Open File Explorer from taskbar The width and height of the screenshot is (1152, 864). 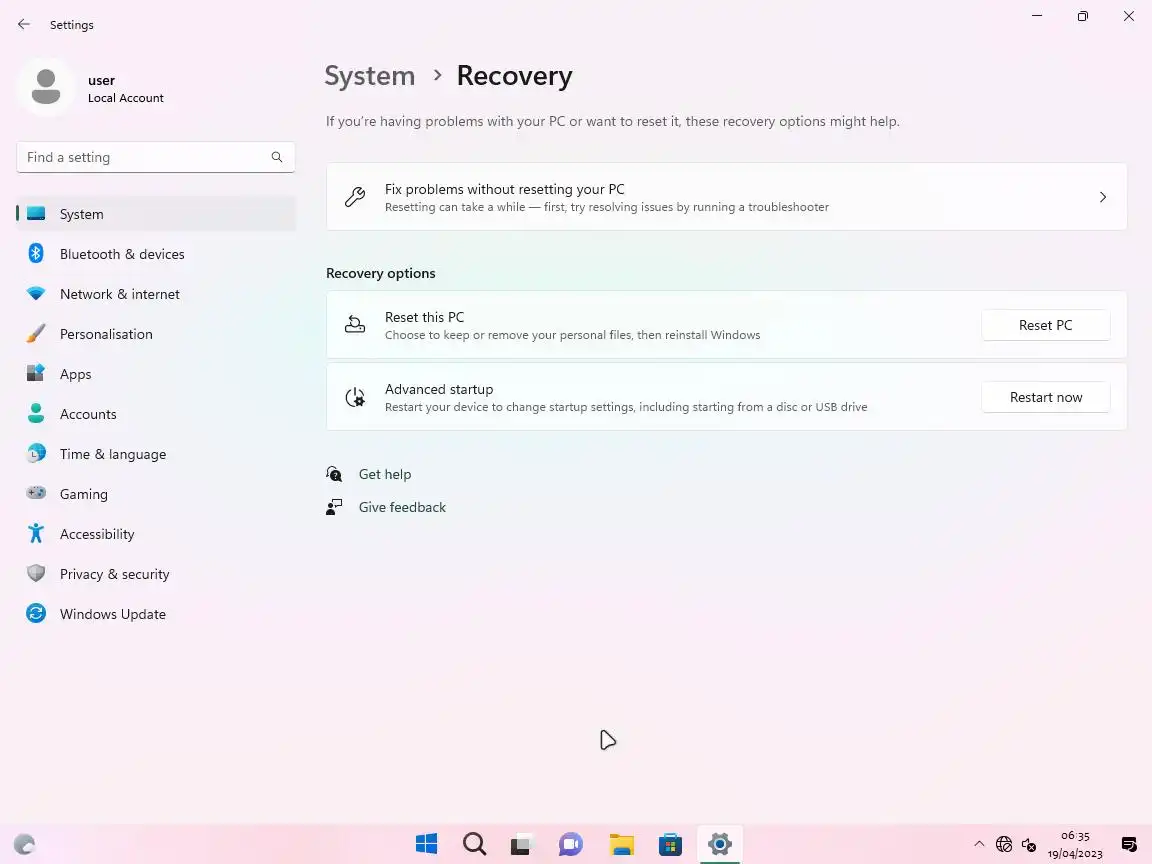[x=622, y=844]
